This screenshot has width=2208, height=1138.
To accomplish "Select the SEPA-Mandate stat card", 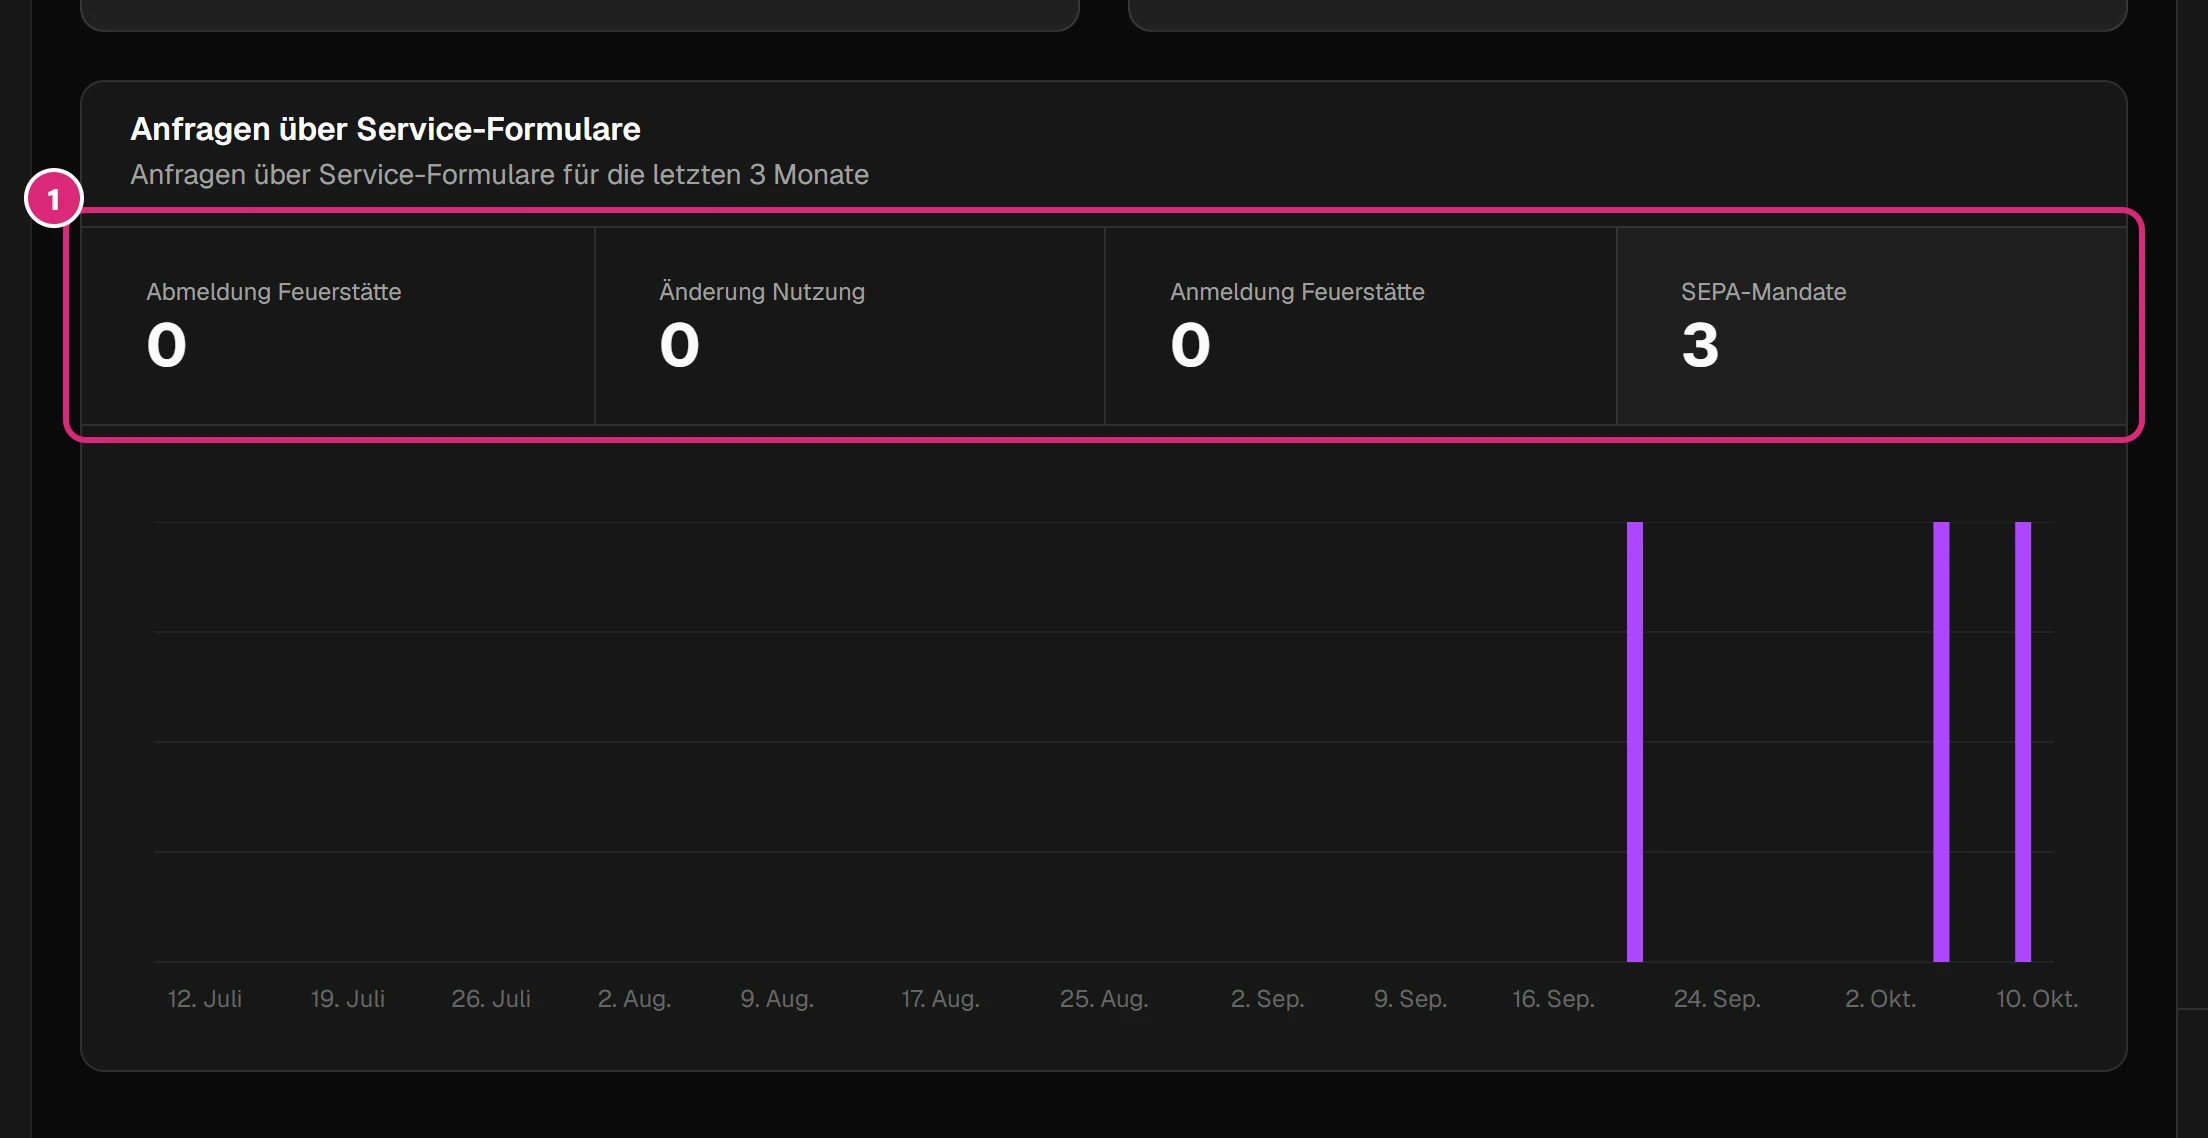I will click(1872, 326).
